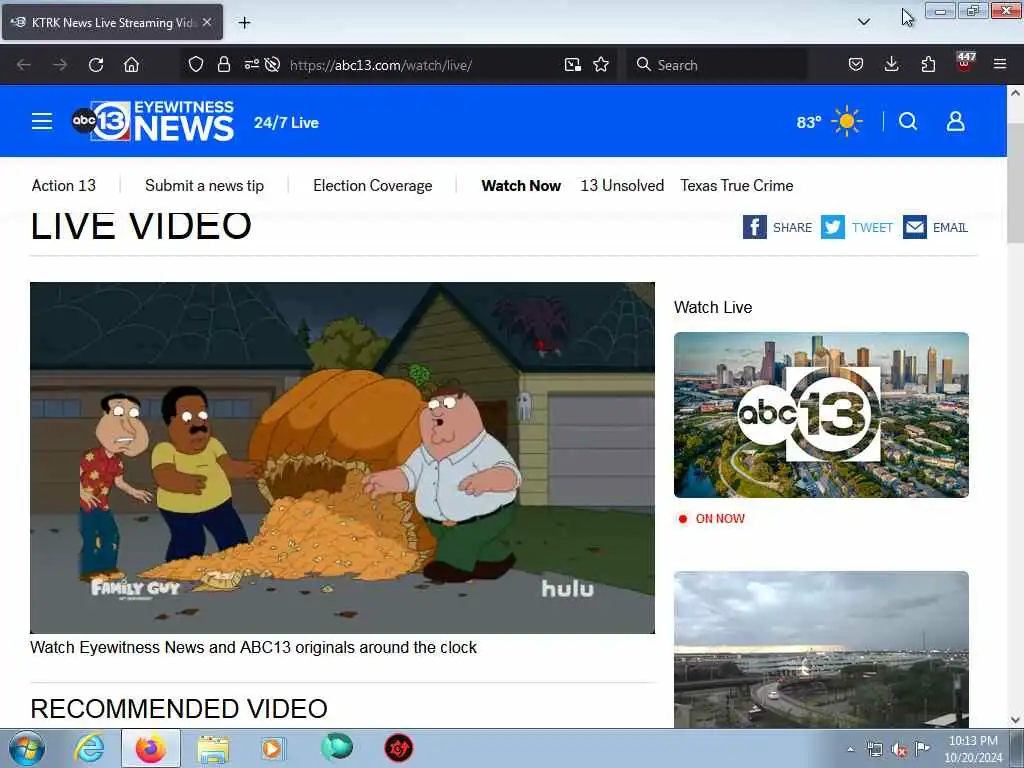The height and width of the screenshot is (768, 1024).
Task: Open Windows Media Player taskbar icon
Action: click(x=274, y=748)
